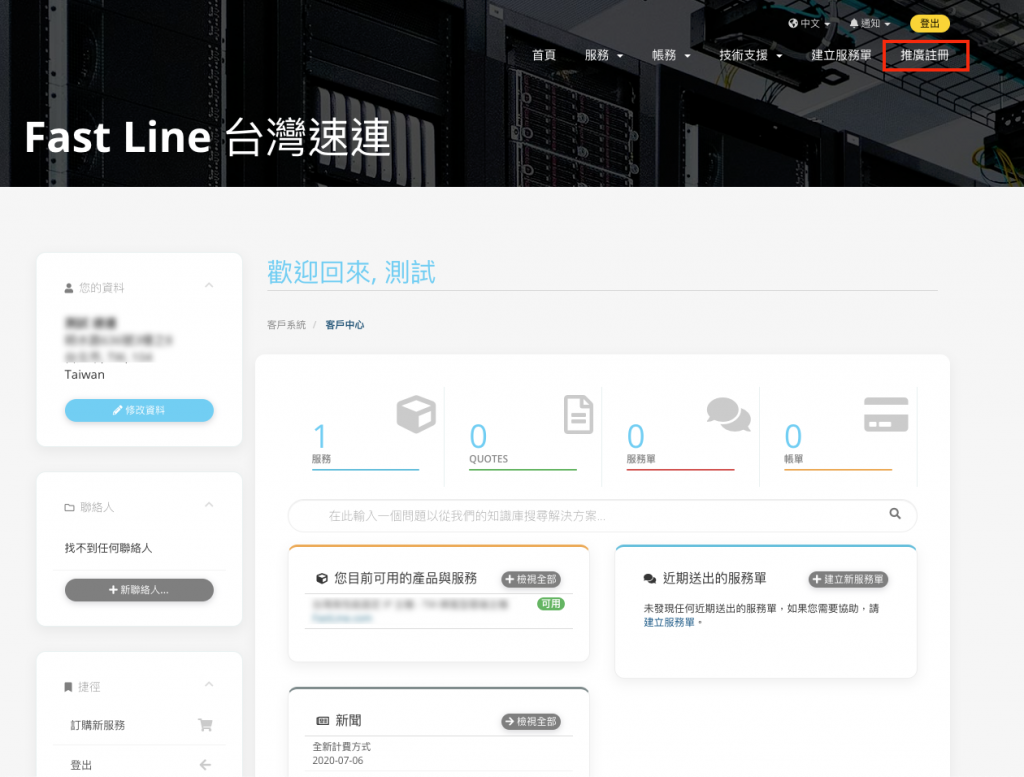
Task: Open the 通知 notifications dropdown
Action: [x=870, y=24]
